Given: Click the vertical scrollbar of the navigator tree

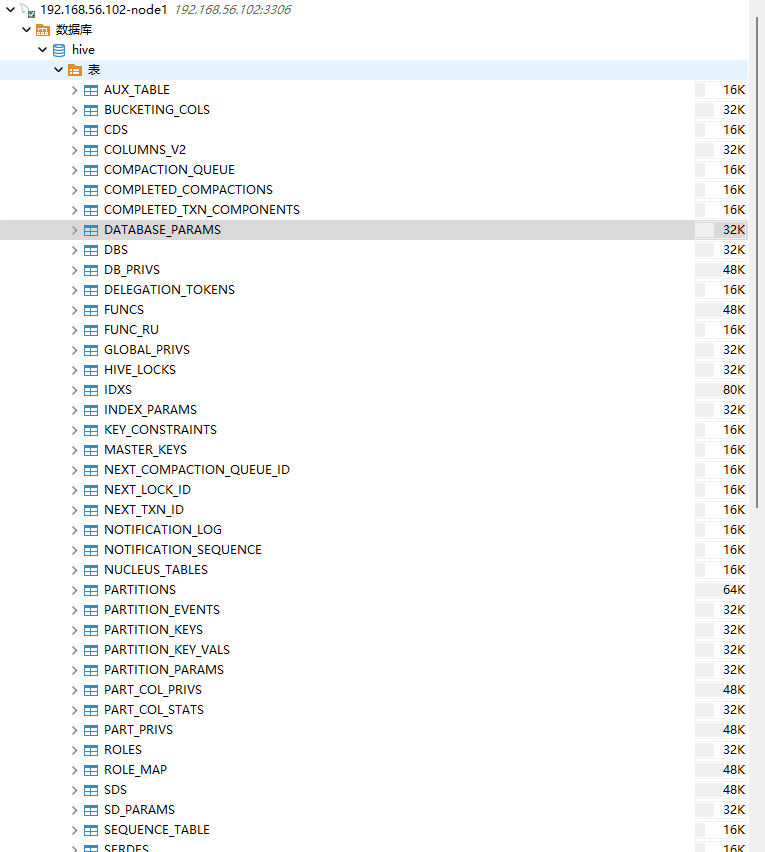Looking at the screenshot, I should (x=757, y=262).
